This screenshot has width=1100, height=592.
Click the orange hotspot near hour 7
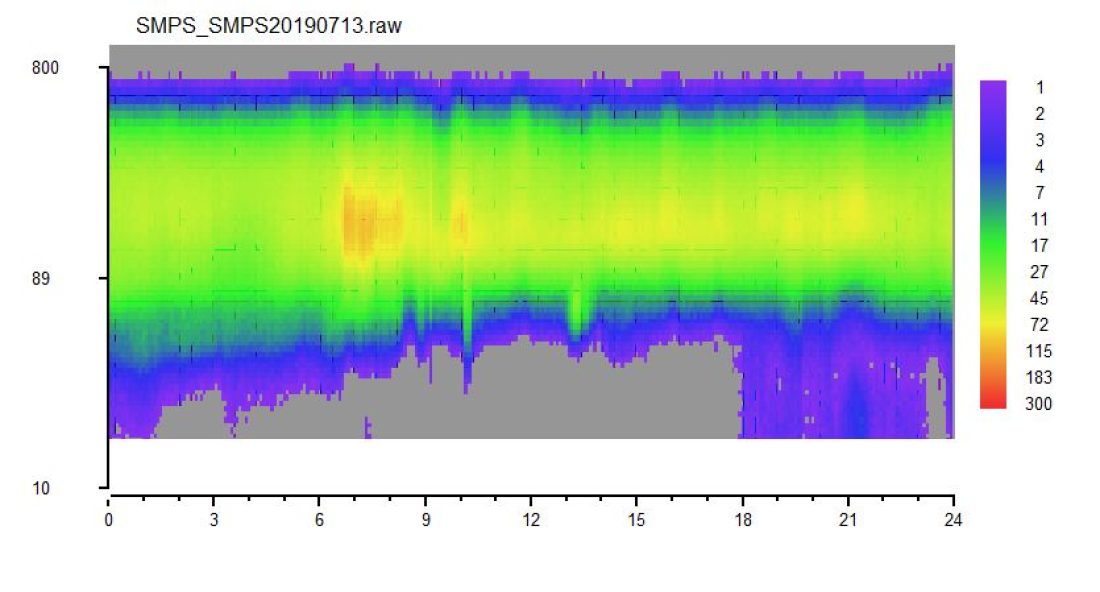tap(359, 223)
